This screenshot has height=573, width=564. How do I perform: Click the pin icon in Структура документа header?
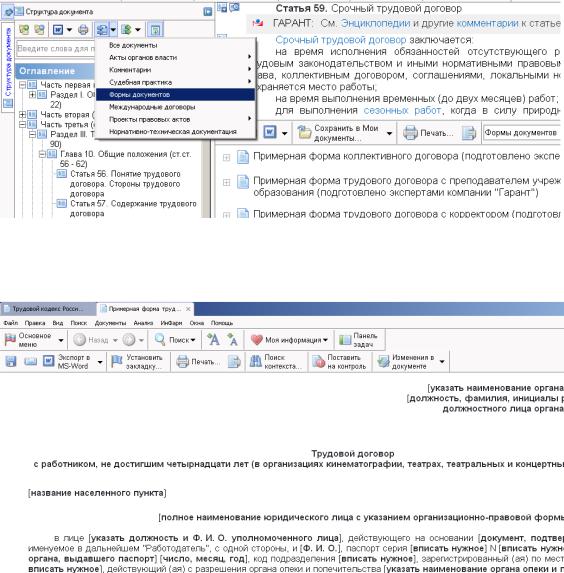click(x=207, y=12)
